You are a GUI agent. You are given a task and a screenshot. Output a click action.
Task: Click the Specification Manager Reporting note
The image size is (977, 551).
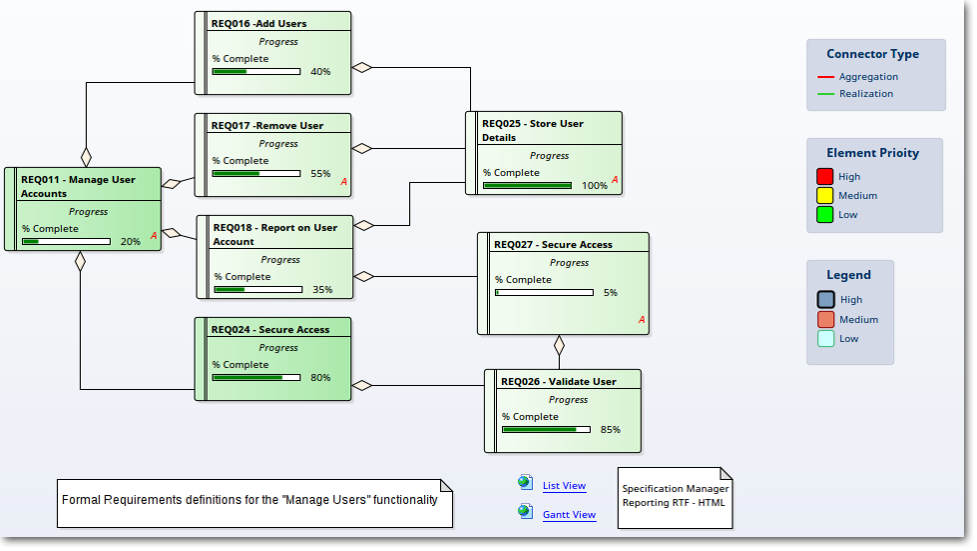(x=675, y=496)
